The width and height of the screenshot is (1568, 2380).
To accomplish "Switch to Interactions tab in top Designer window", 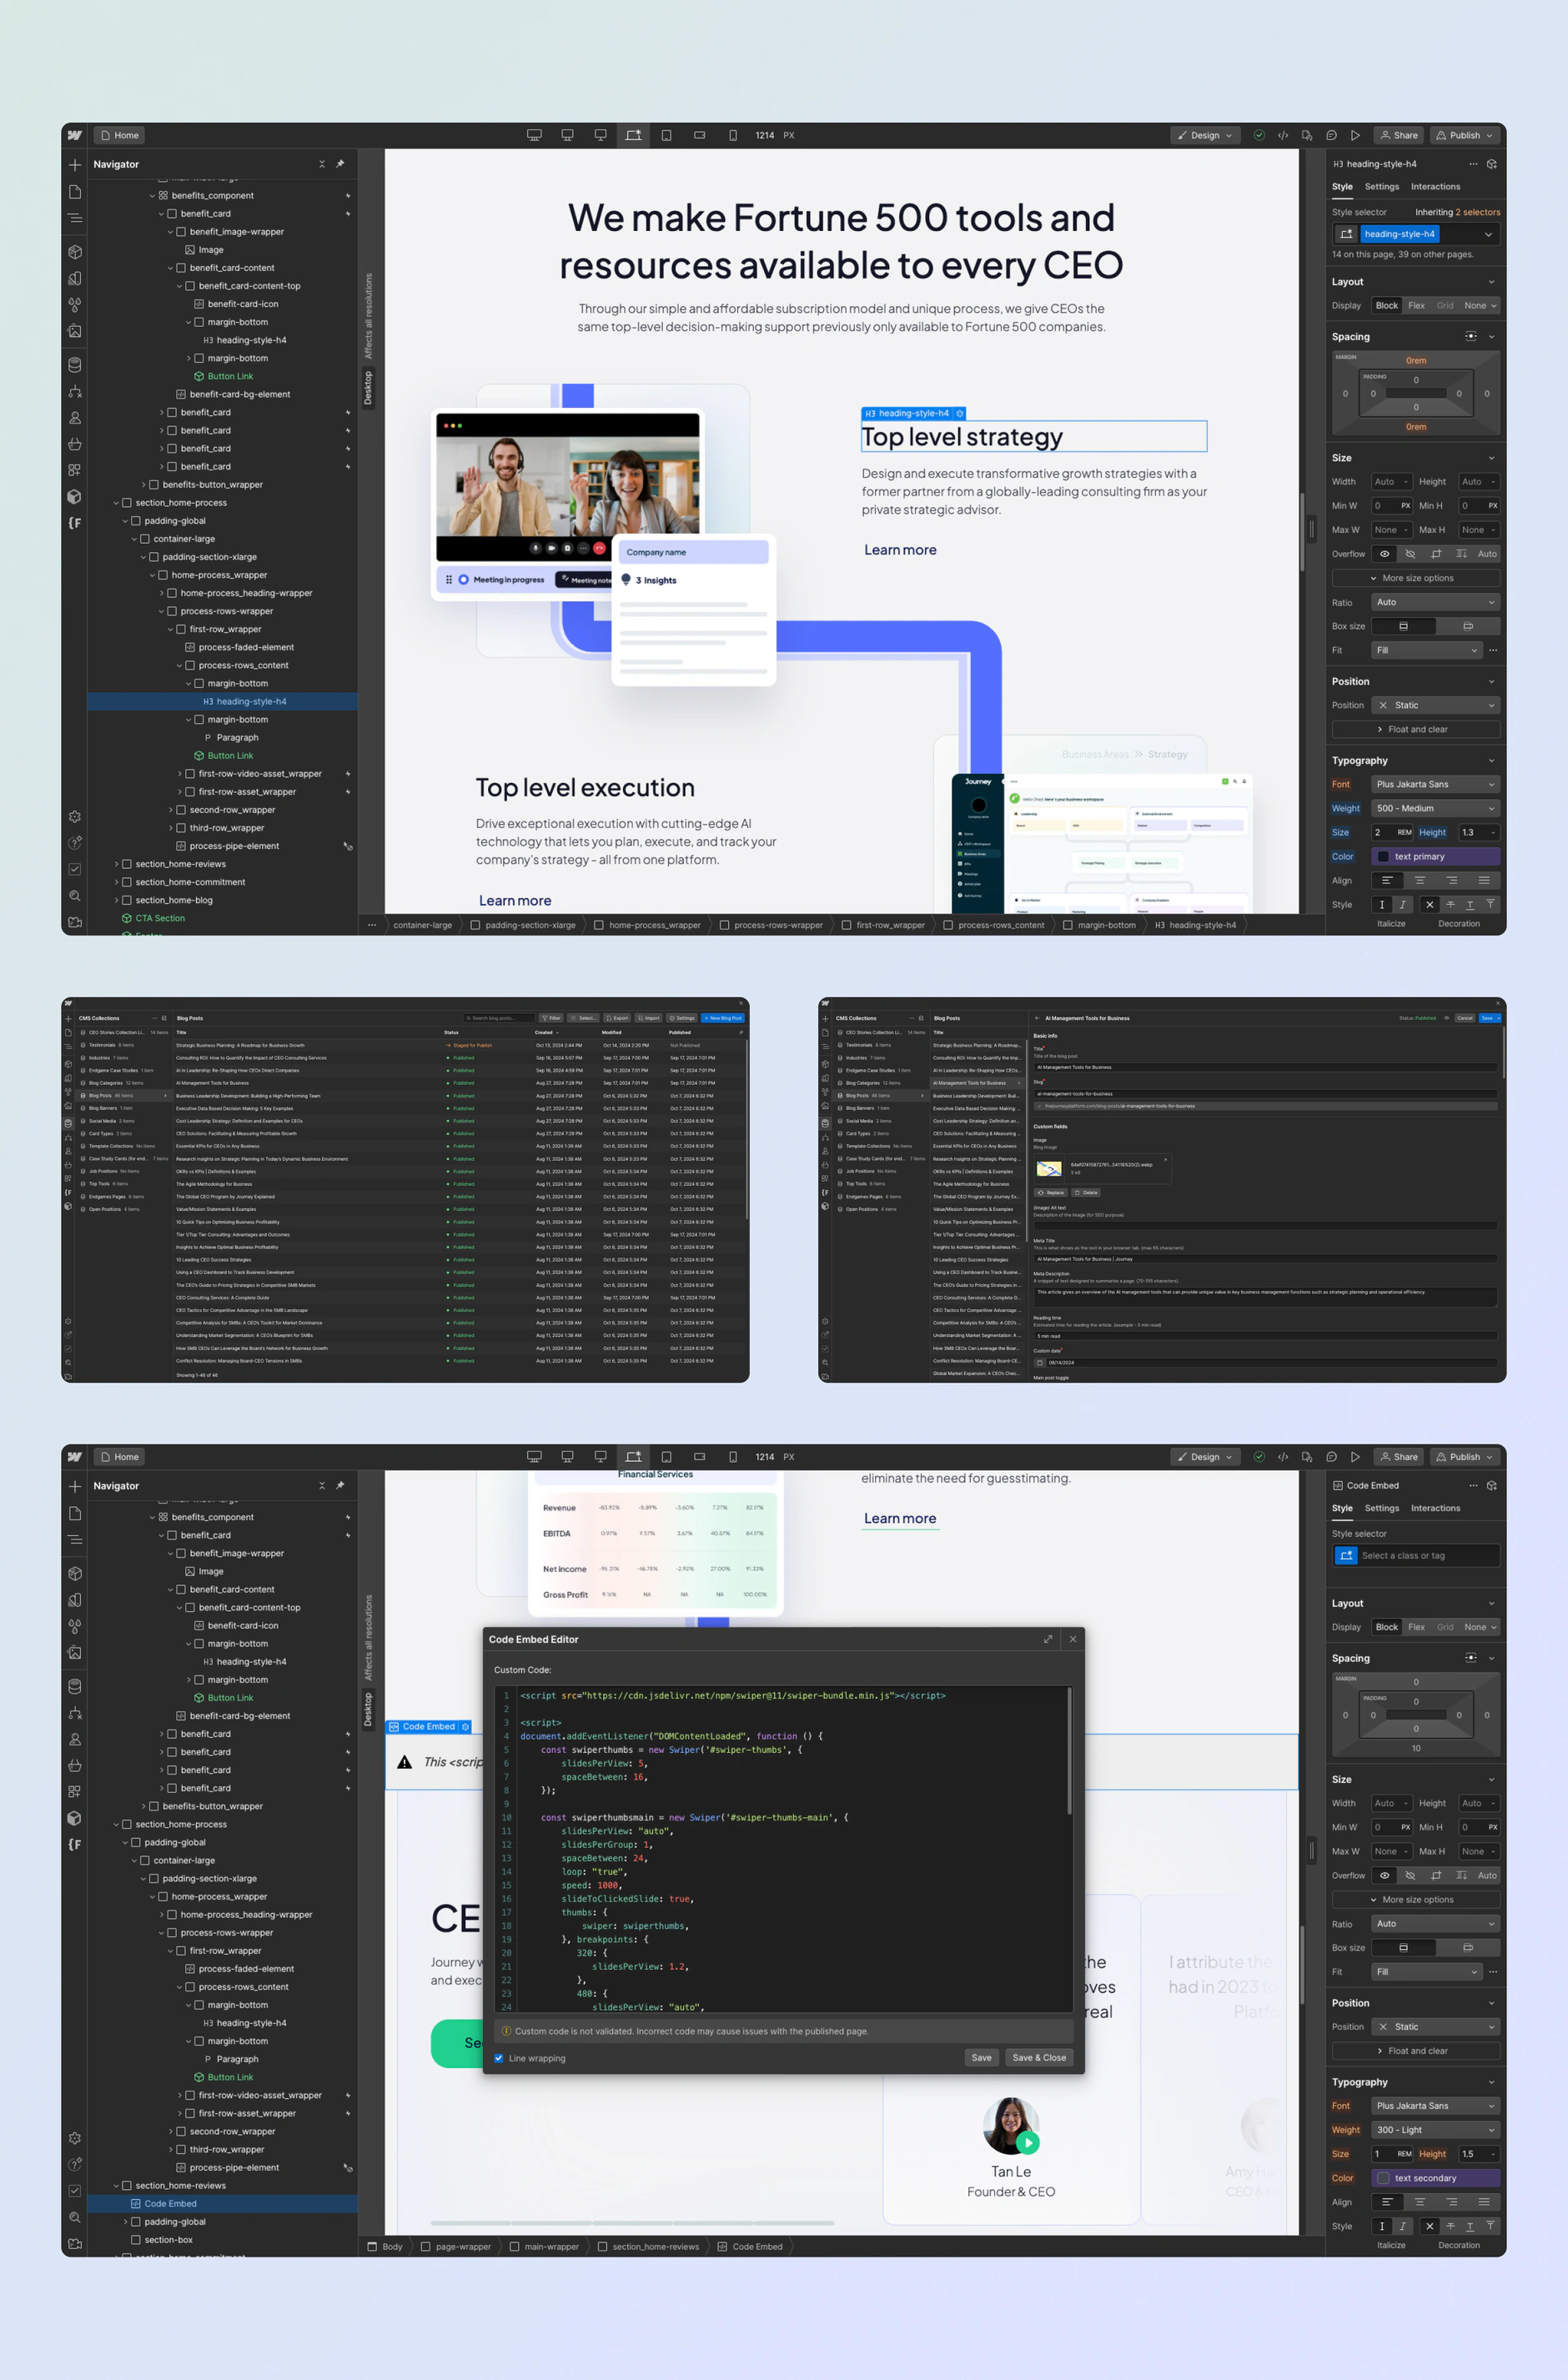I will click(1436, 187).
